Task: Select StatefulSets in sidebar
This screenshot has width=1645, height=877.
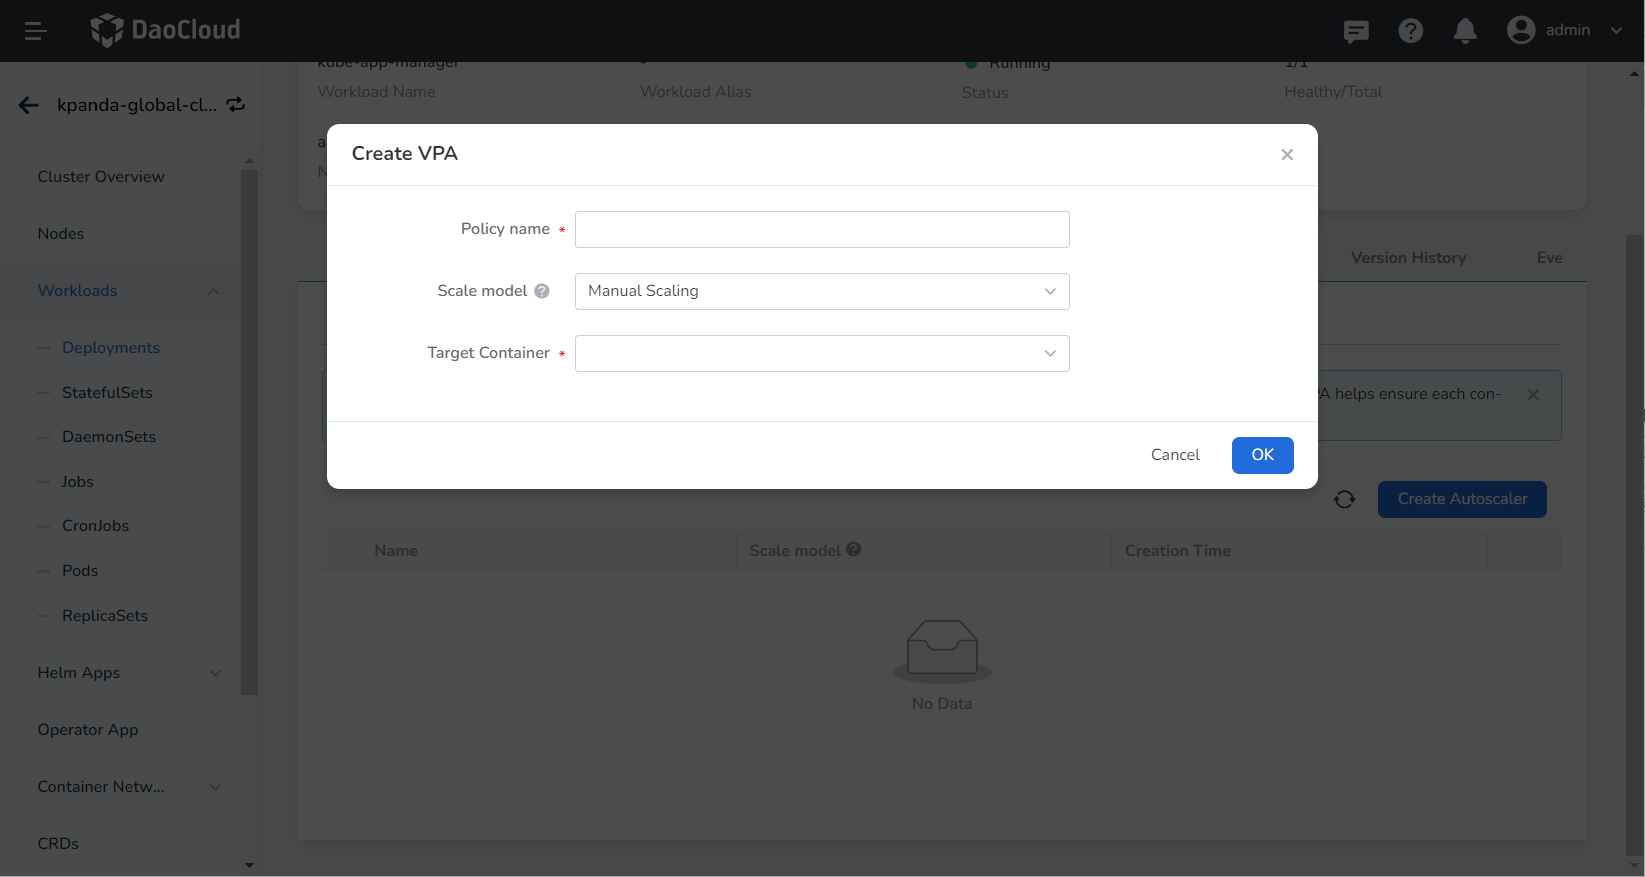Action: pyautogui.click(x=107, y=393)
